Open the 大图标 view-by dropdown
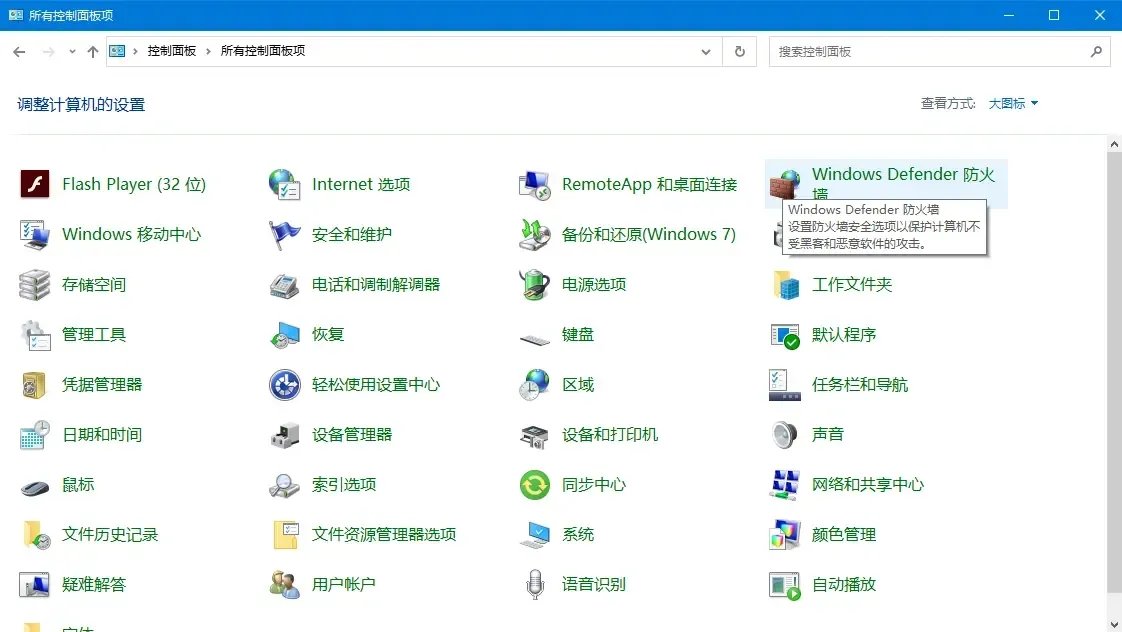 1012,103
